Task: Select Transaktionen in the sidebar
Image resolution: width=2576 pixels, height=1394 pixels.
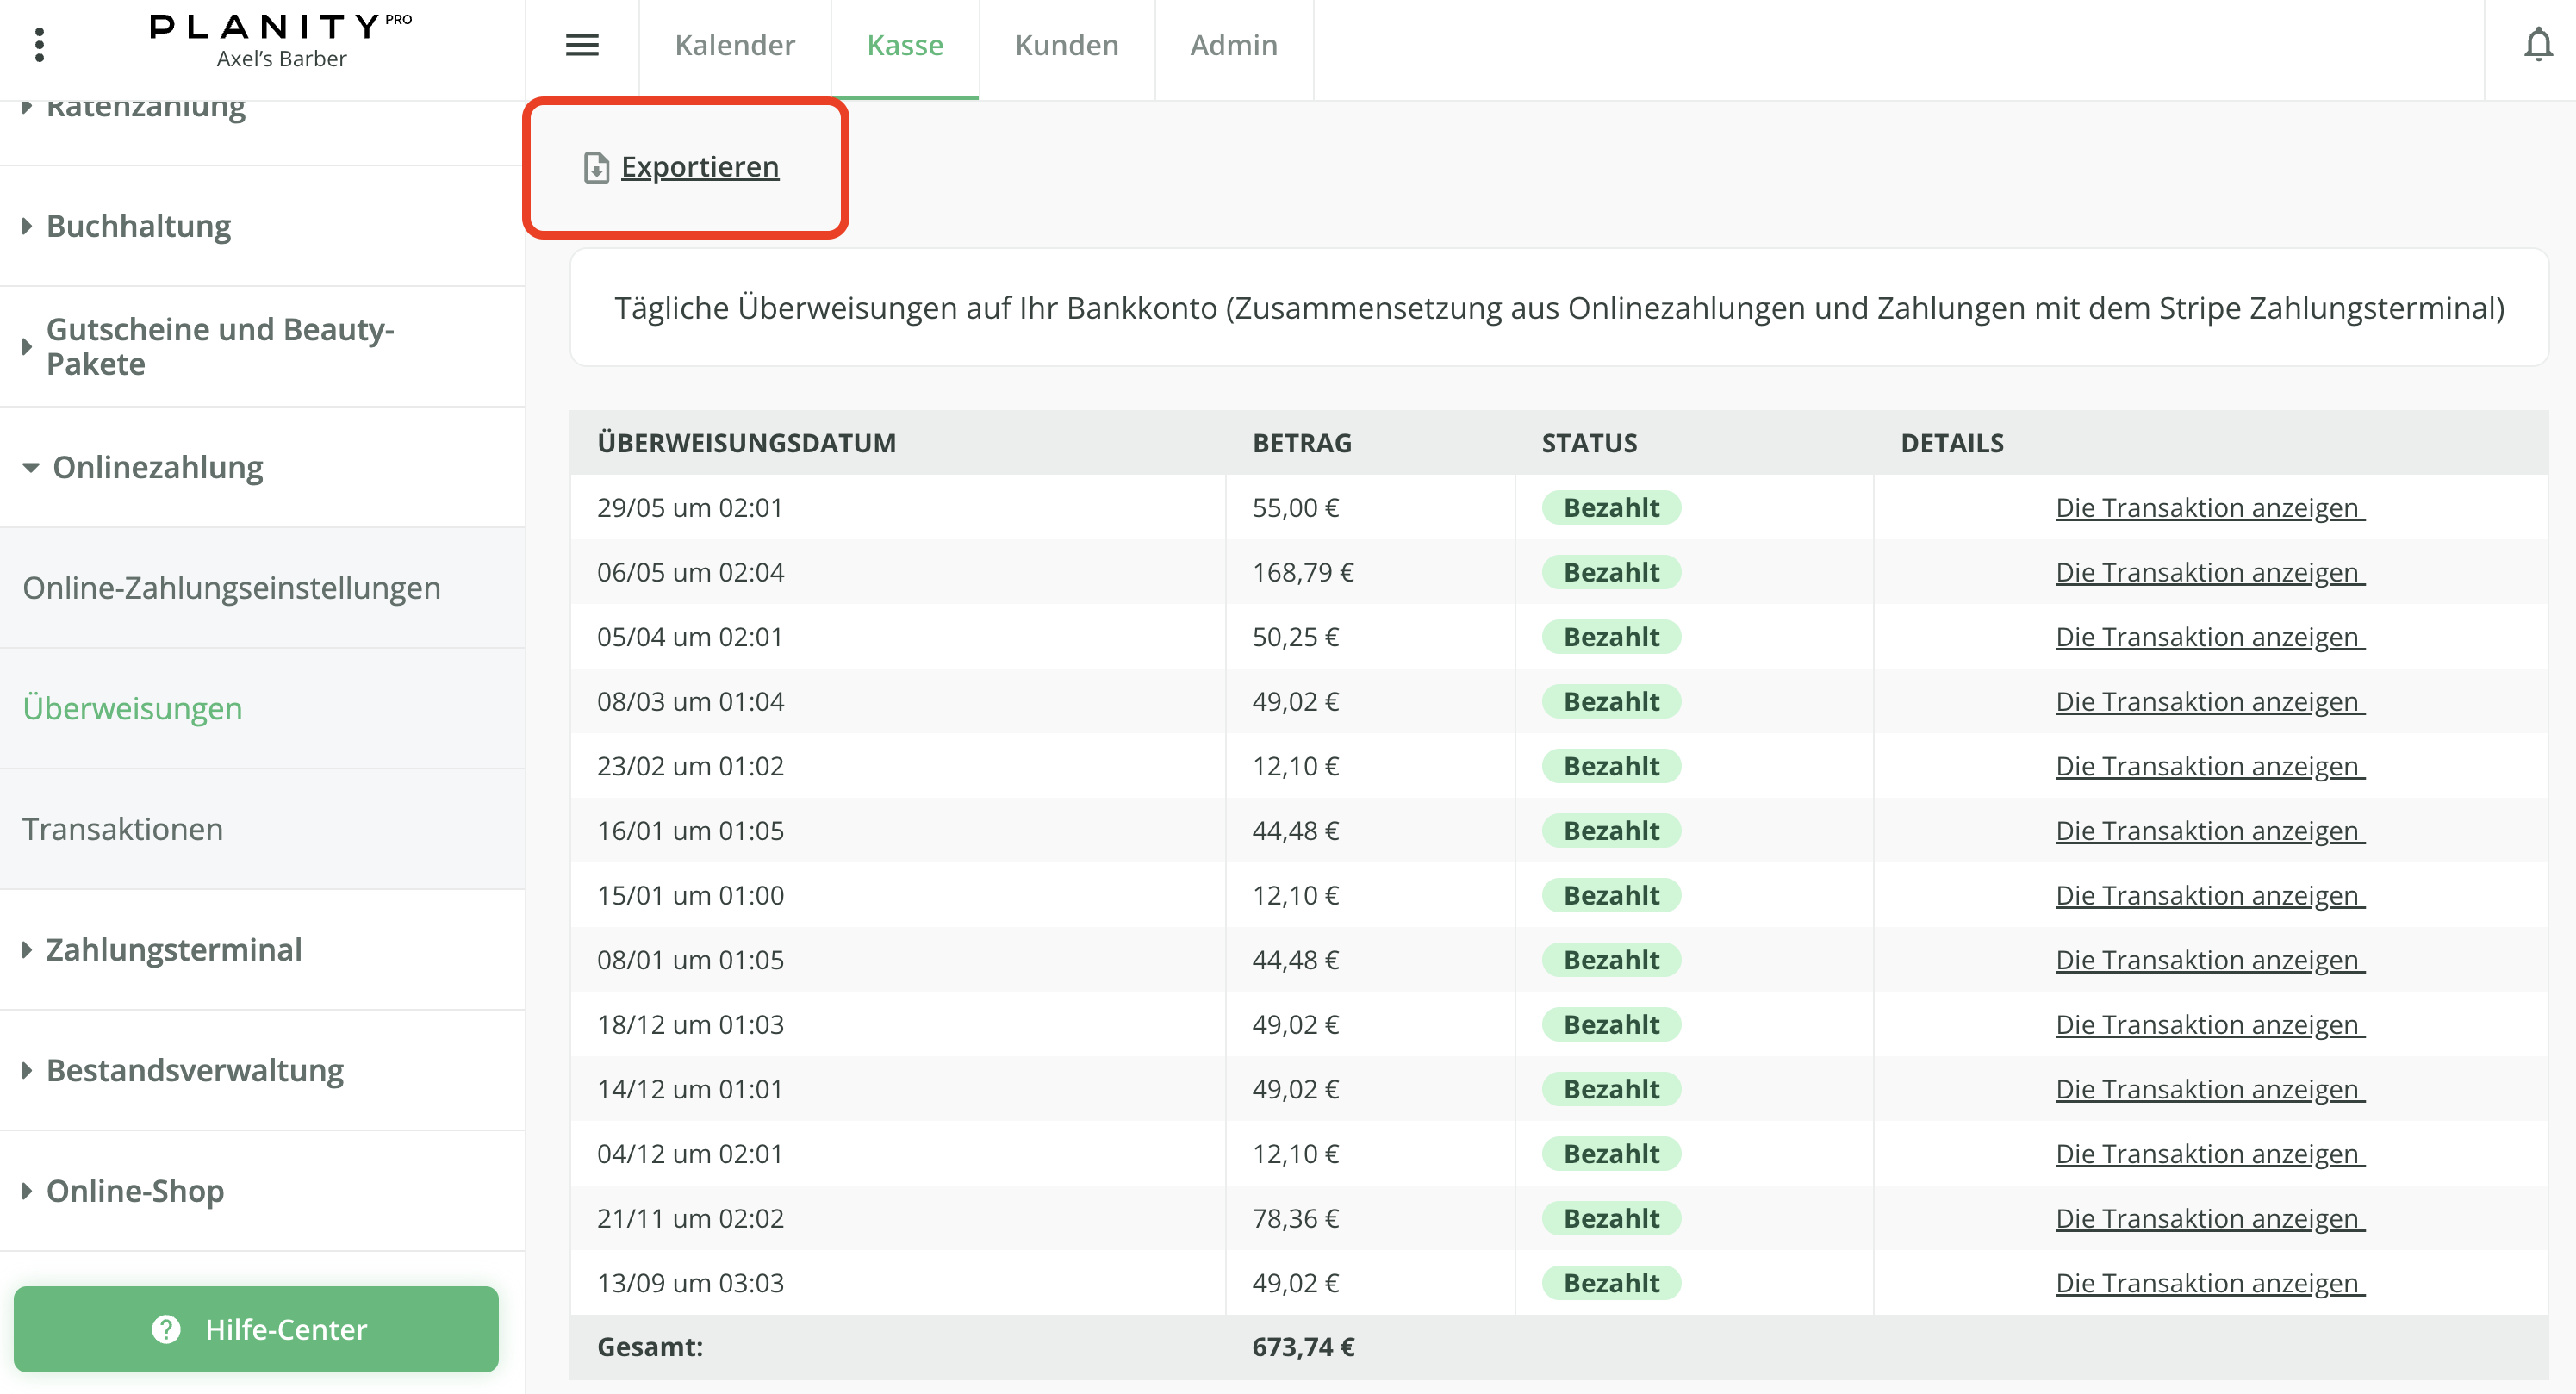Action: click(122, 829)
